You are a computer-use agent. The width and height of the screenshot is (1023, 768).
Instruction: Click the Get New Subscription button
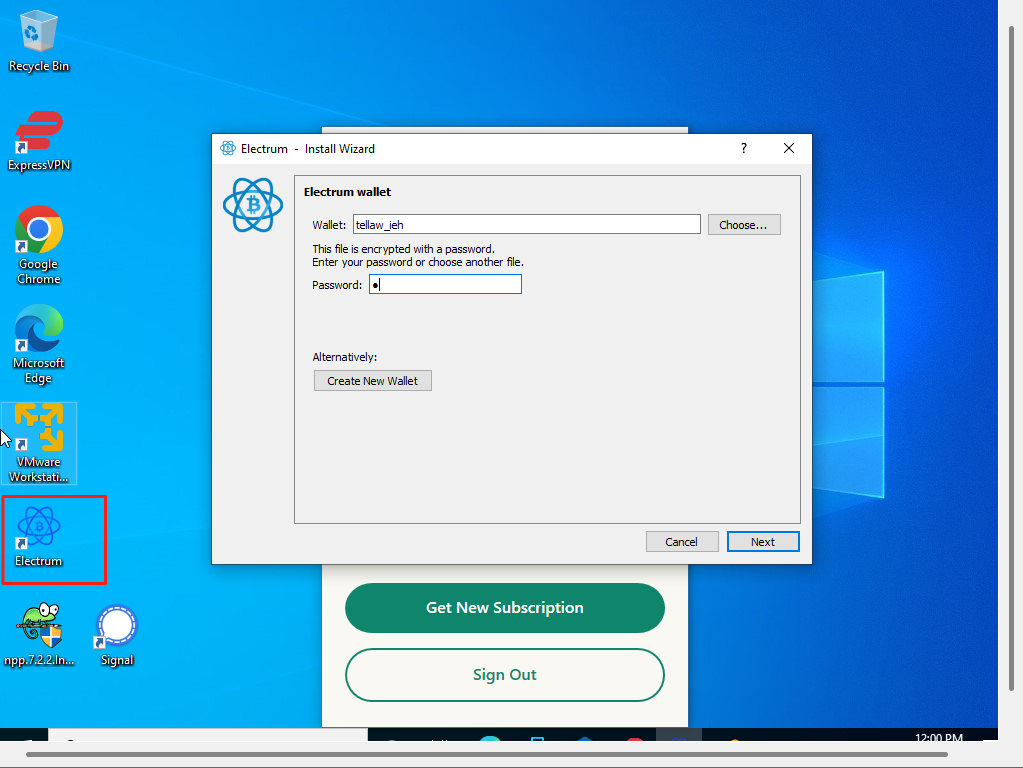pyautogui.click(x=504, y=608)
